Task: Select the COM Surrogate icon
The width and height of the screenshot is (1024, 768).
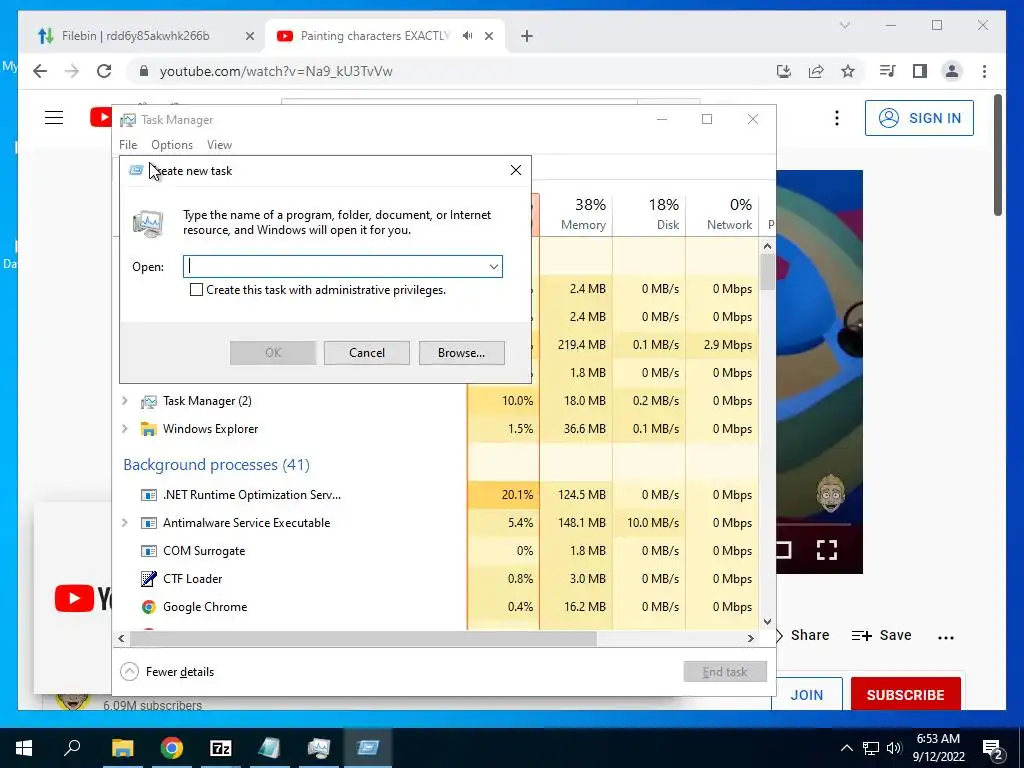Action: 149,551
